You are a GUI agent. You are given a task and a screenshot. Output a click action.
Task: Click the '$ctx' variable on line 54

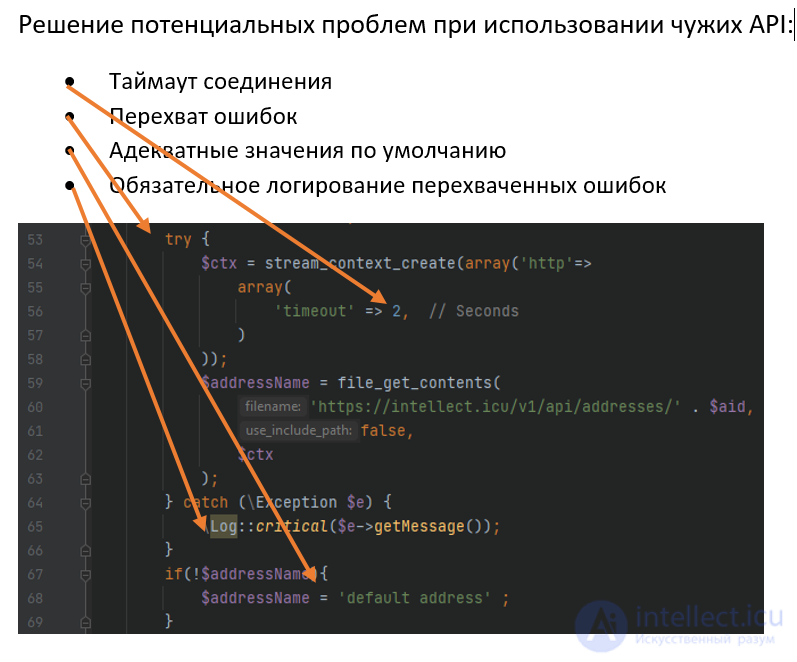coord(219,263)
